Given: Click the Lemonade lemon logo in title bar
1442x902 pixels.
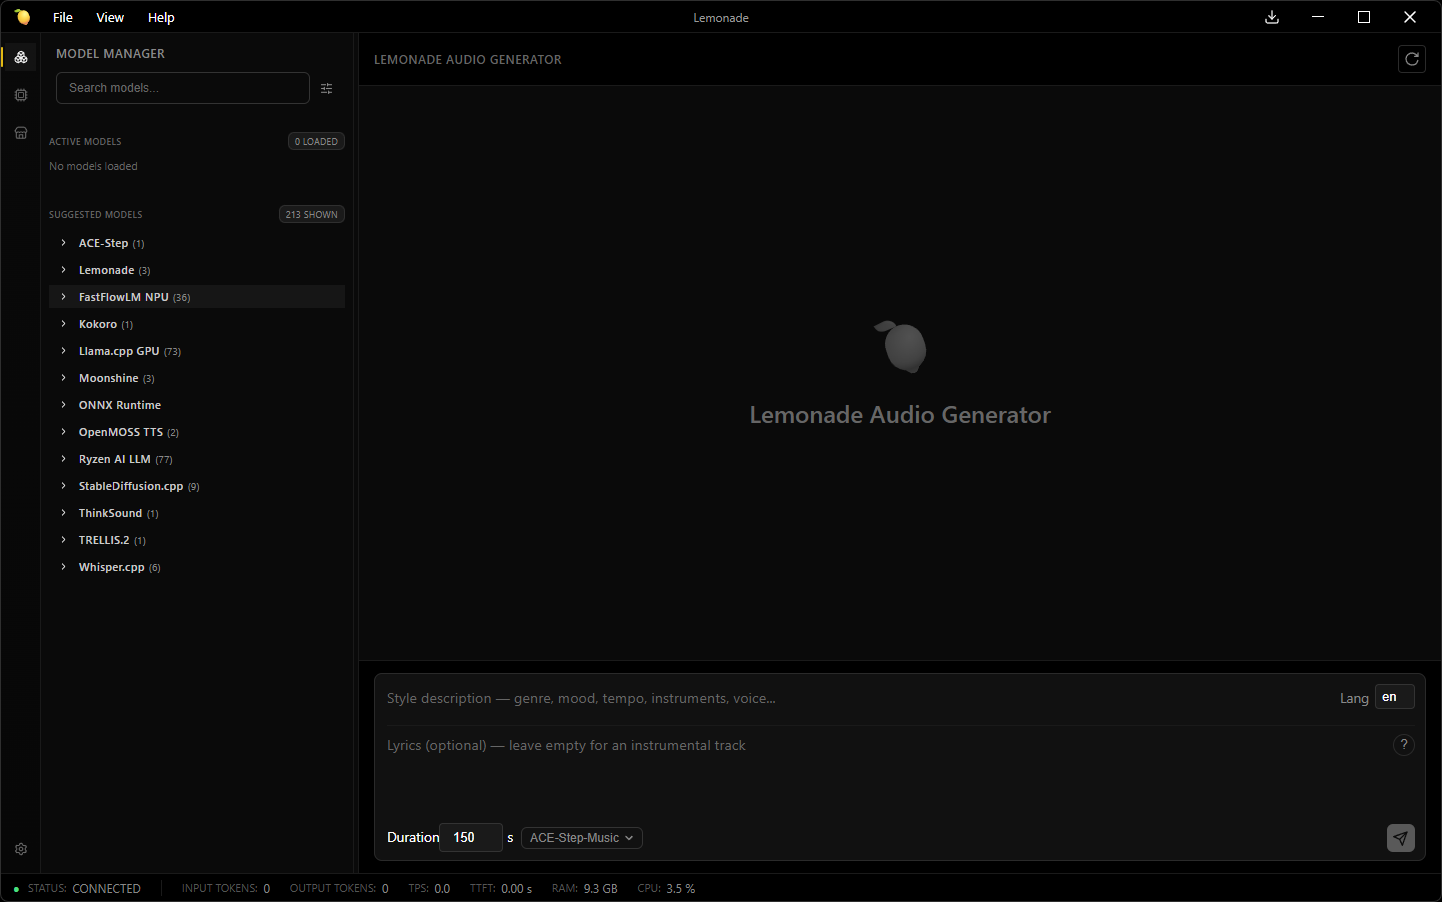Looking at the screenshot, I should coord(22,17).
